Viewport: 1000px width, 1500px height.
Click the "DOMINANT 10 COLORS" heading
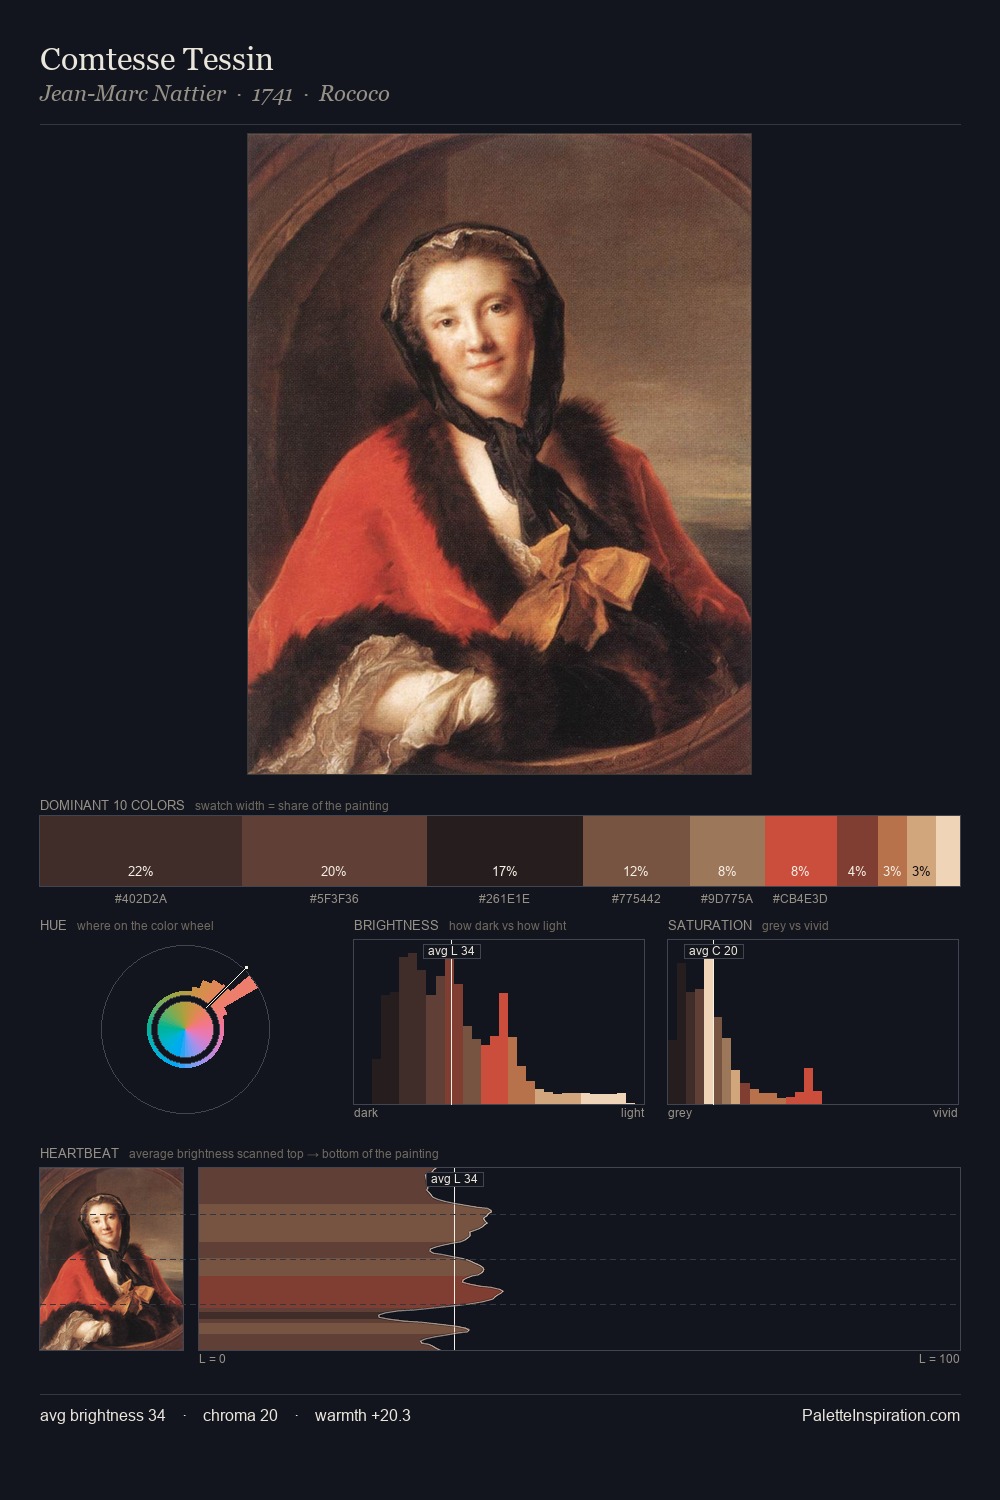(112, 805)
